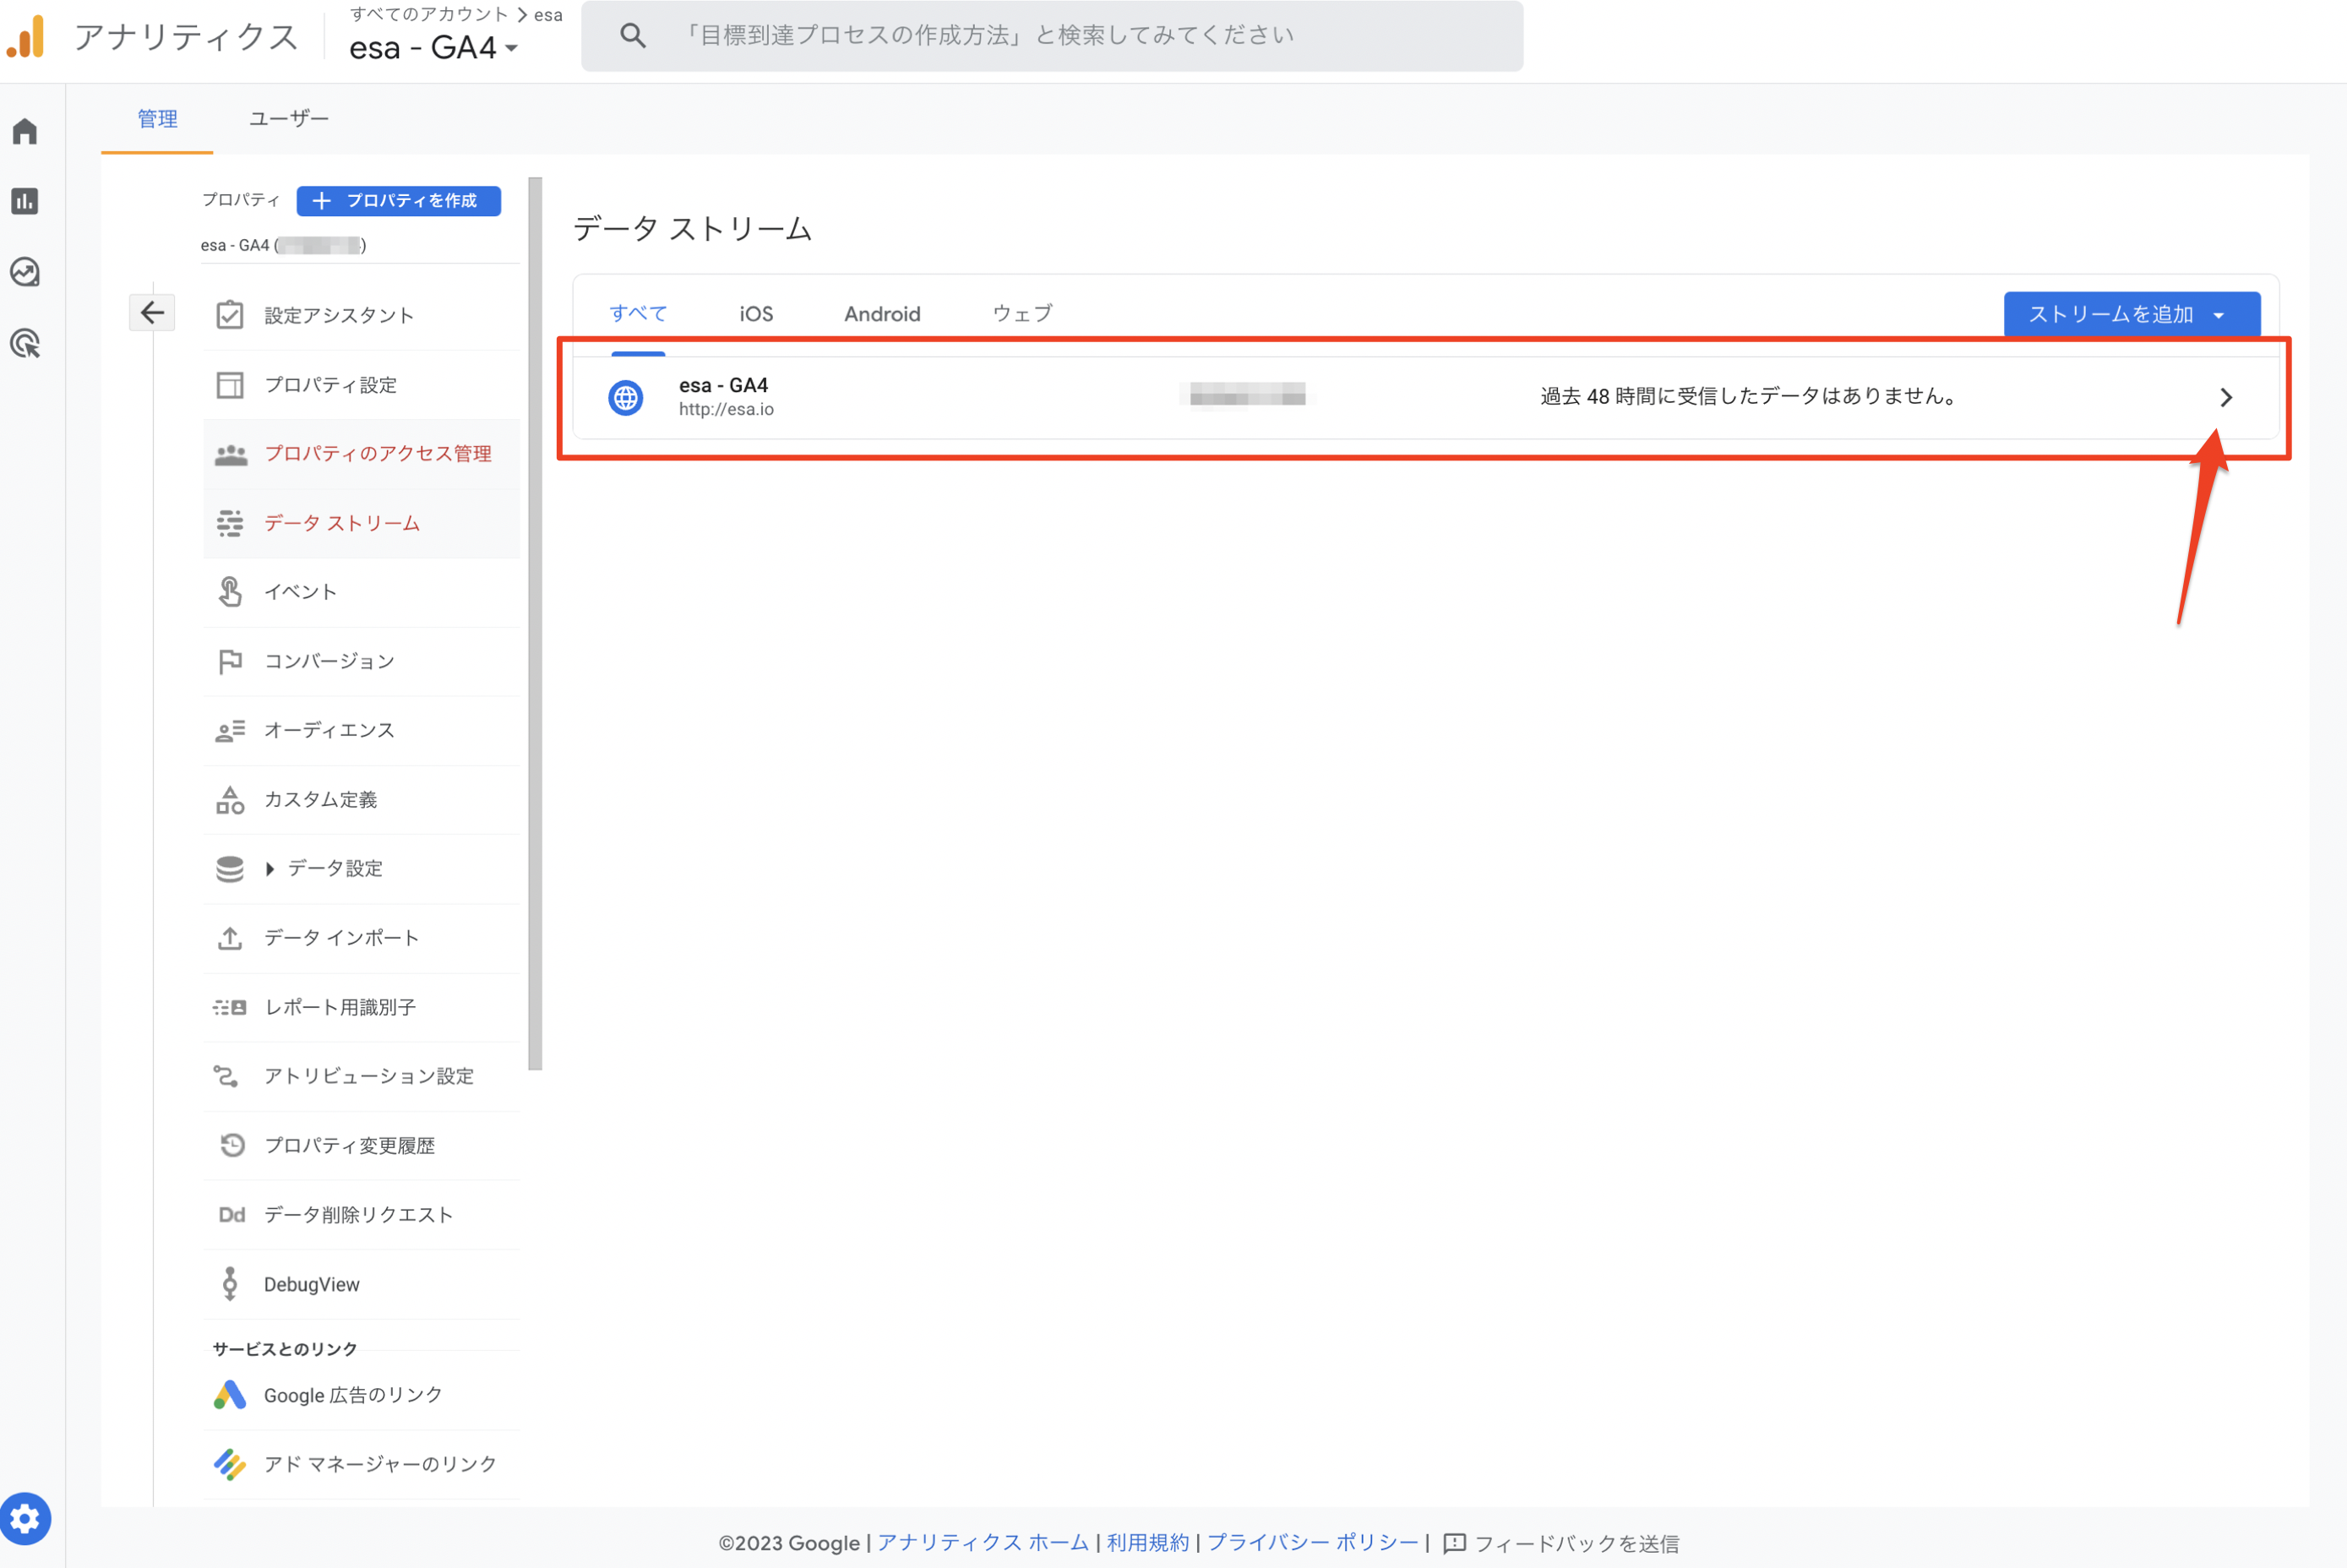The width and height of the screenshot is (2347, 1568).
Task: Click すべてのアカウント breadcrumb link
Action: (429, 14)
